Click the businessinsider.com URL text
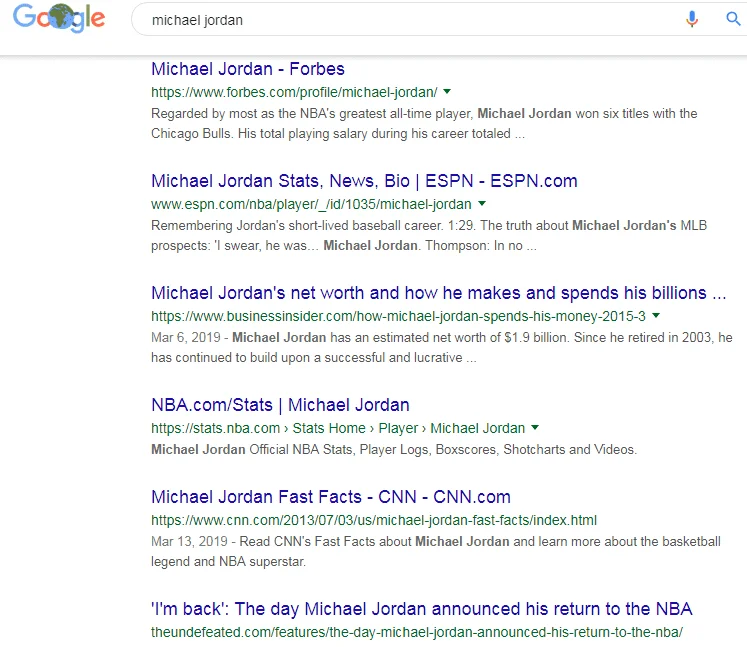This screenshot has width=747, height=647. point(398,316)
